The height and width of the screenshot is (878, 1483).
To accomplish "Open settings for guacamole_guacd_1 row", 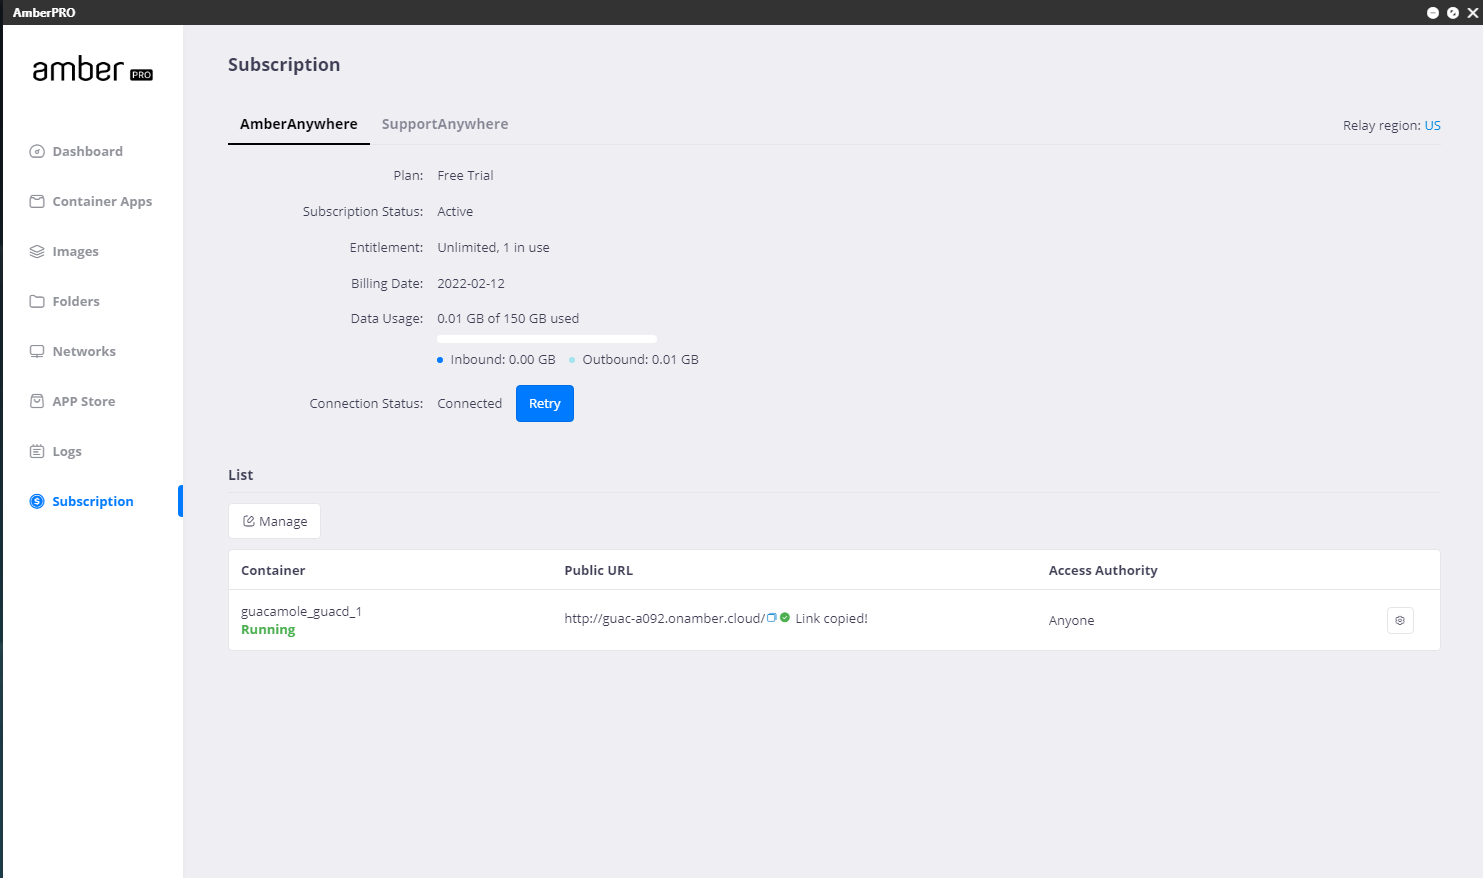I will point(1400,621).
